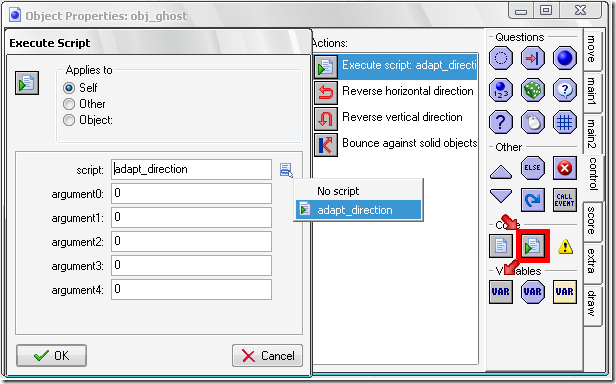The height and width of the screenshot is (384, 616).
Task: Select the Object radio button
Action: [x=69, y=120]
